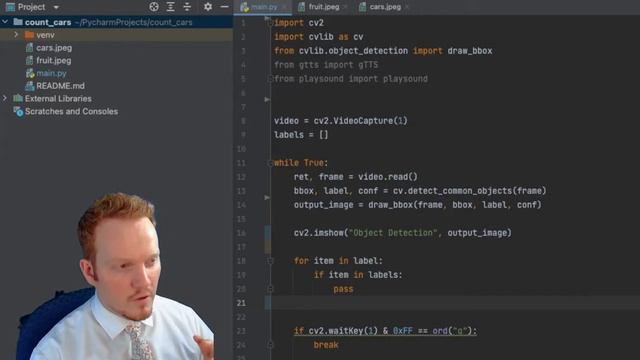This screenshot has height=360, width=640.
Task: Click "cv2.waitKey(1)" on line 23
Action: coord(343,331)
